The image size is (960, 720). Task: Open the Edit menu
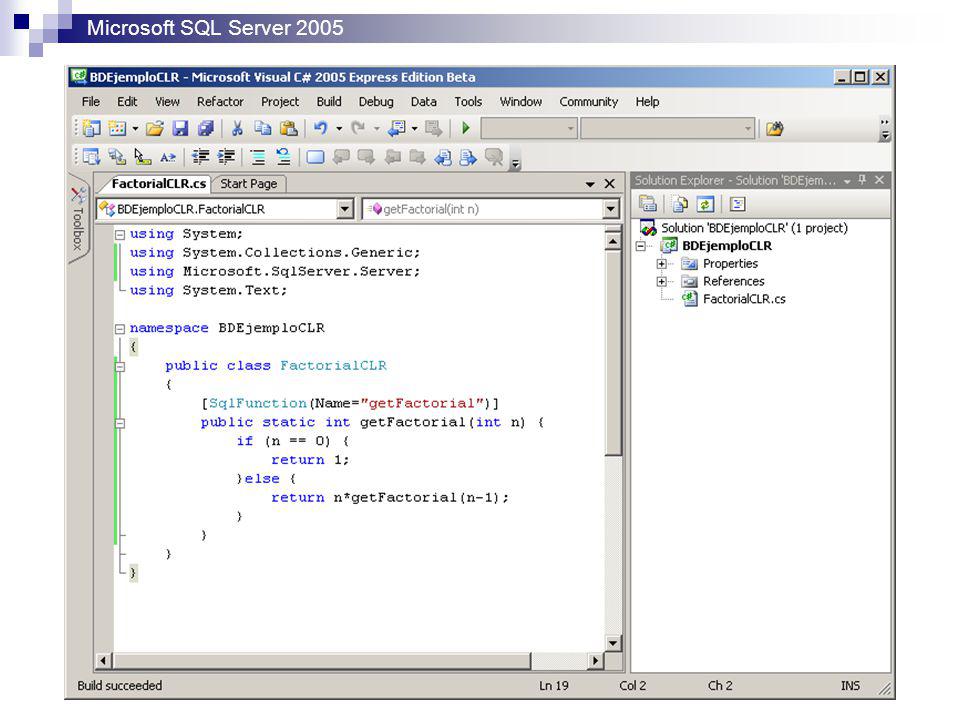pyautogui.click(x=127, y=102)
